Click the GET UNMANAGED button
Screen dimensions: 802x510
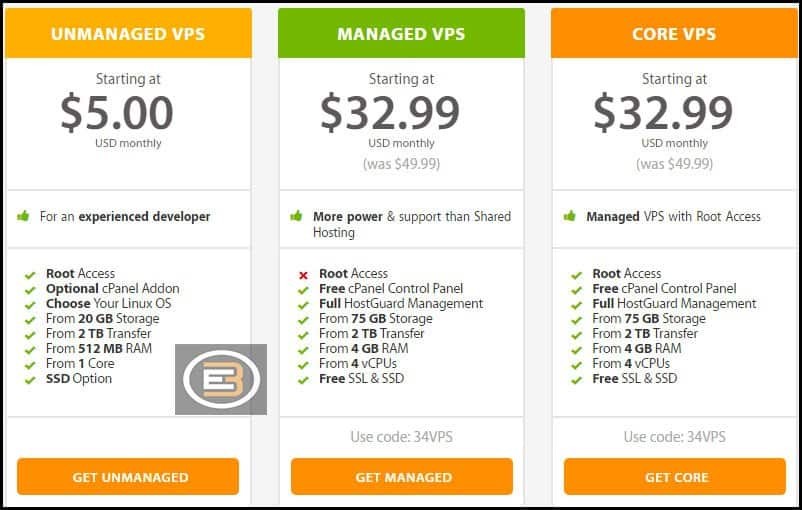128,476
